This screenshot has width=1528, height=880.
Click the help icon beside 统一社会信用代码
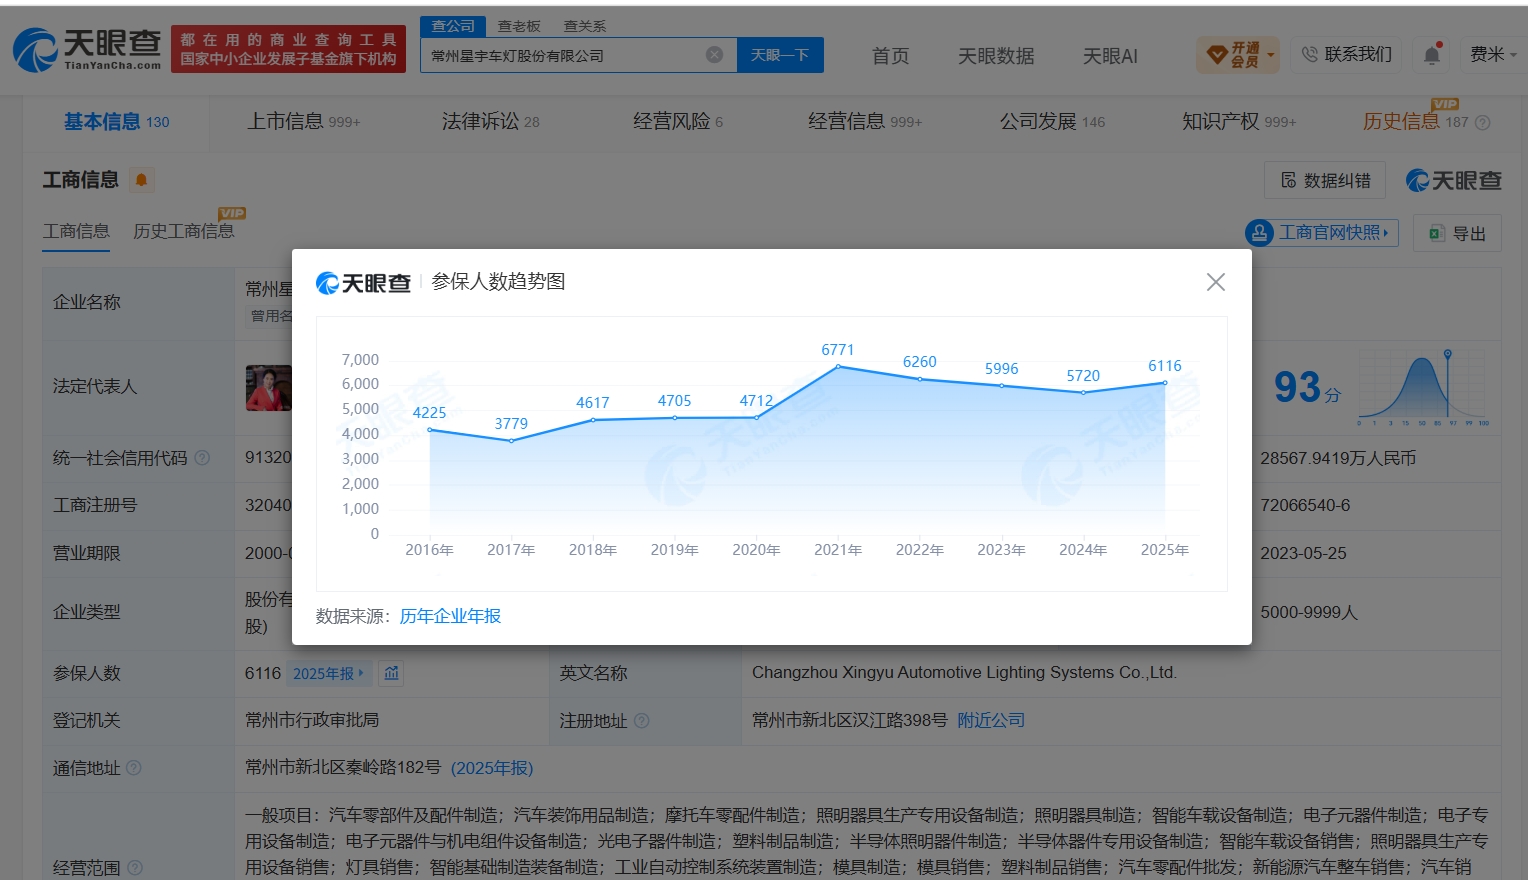202,458
